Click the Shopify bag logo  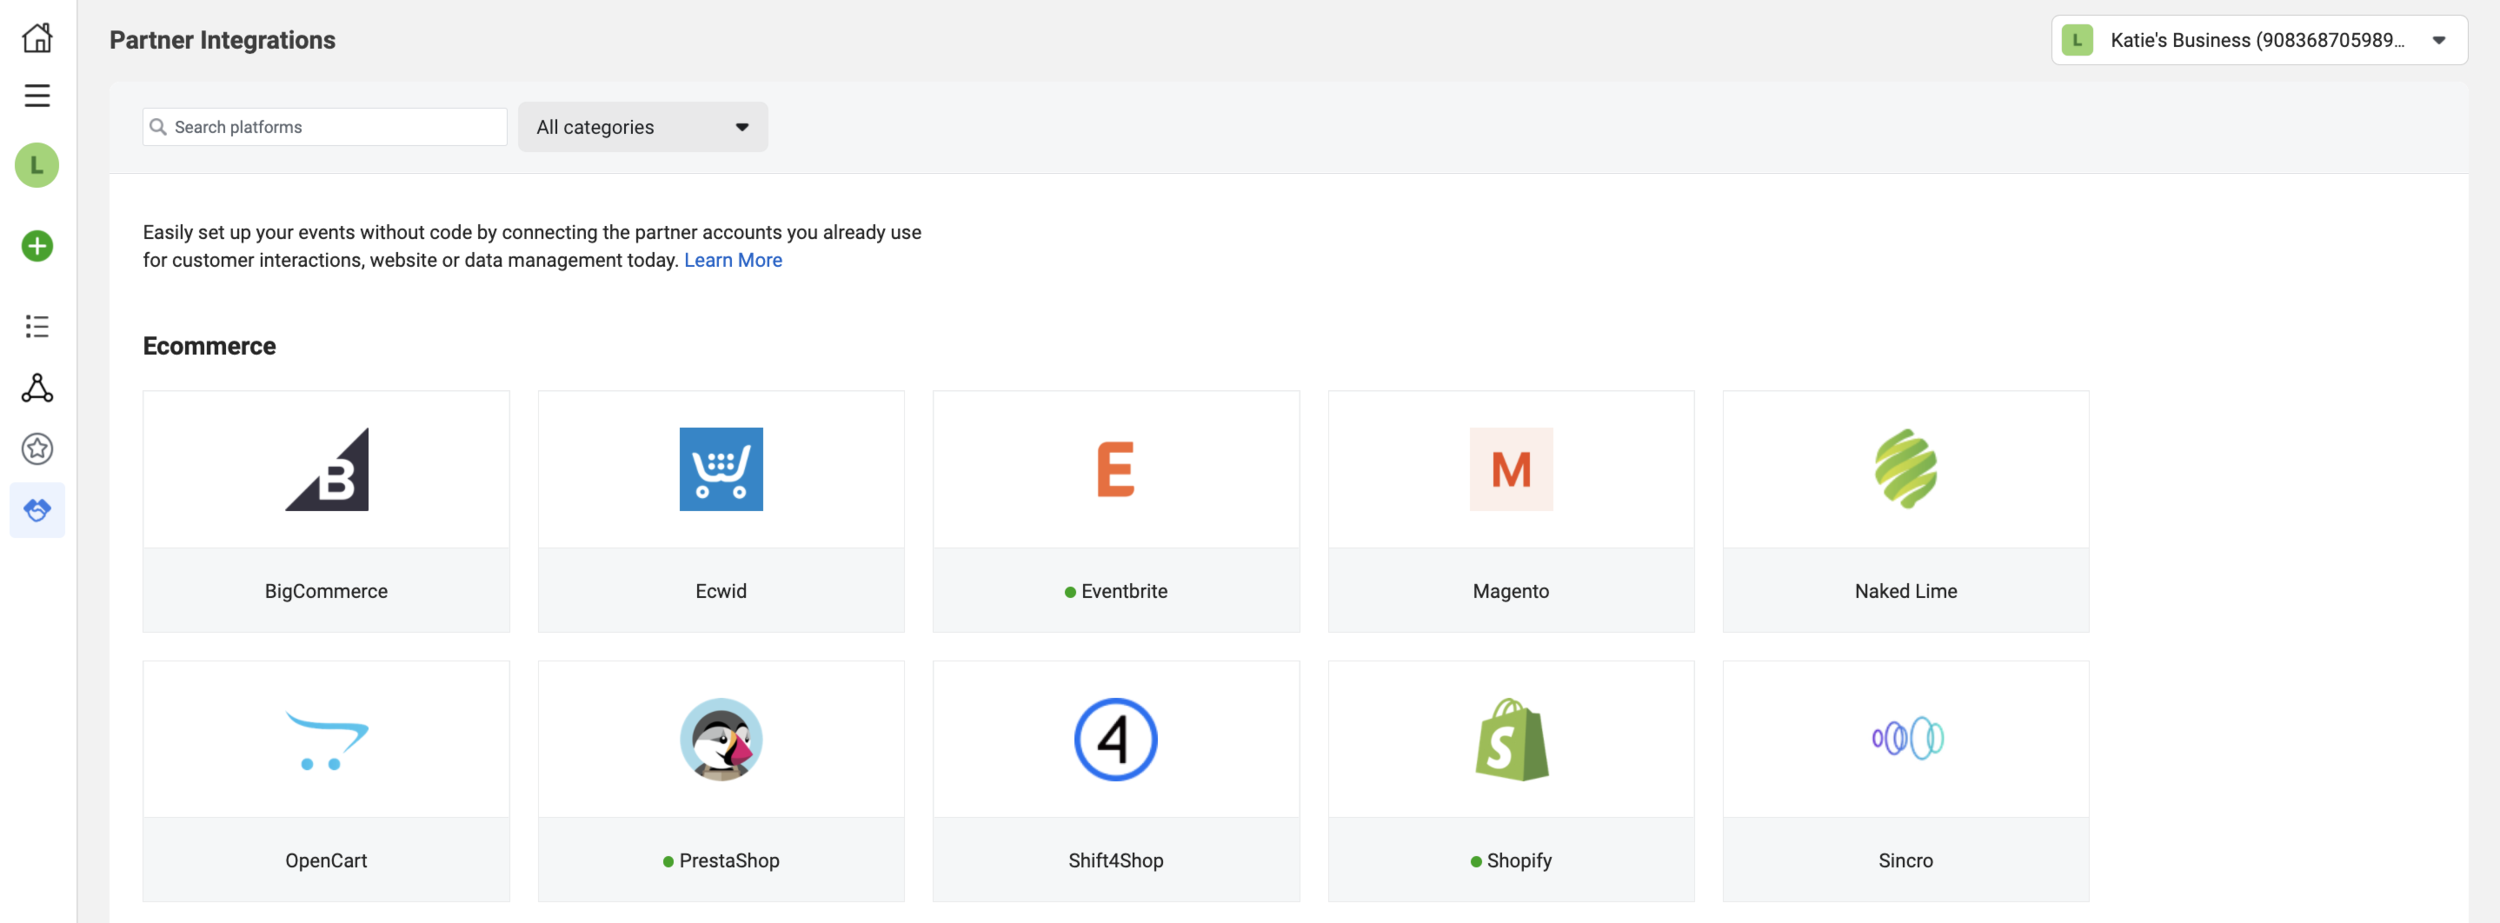(1512, 739)
